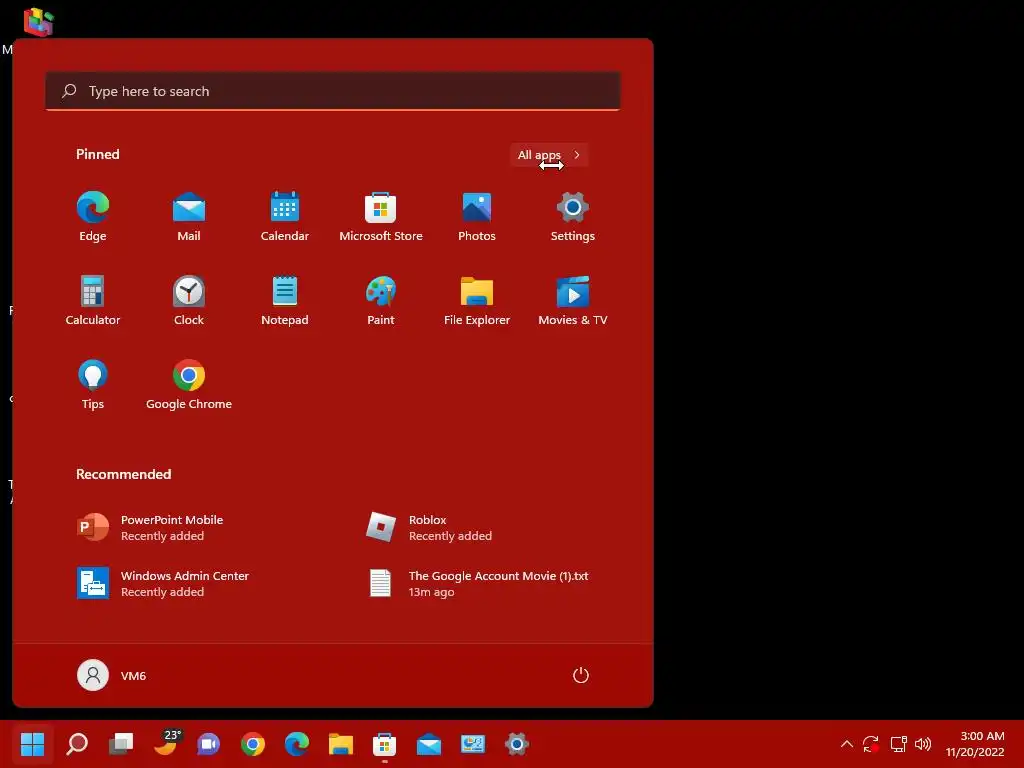The height and width of the screenshot is (768, 1024).
Task: Open the Control Panel taskbar icon
Action: (473, 744)
